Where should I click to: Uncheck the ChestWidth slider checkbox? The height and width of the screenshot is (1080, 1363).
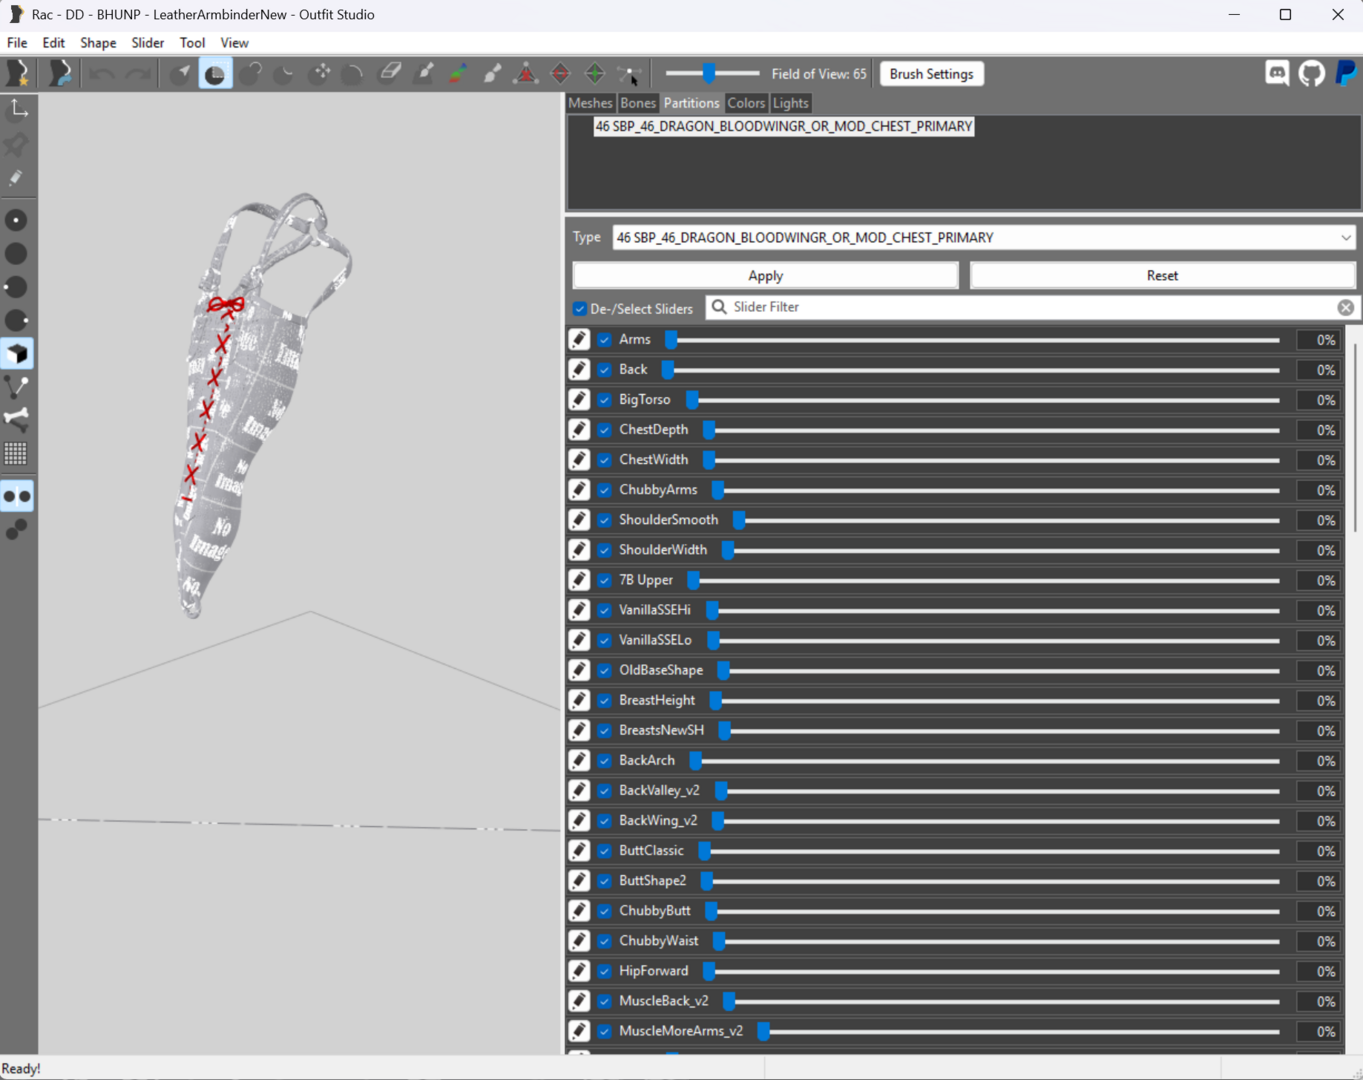(605, 460)
